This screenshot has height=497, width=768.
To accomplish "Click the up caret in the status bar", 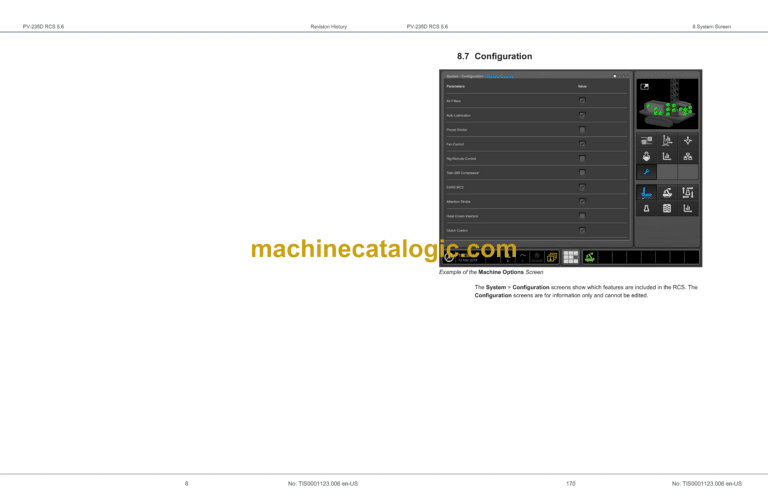I will point(523,257).
